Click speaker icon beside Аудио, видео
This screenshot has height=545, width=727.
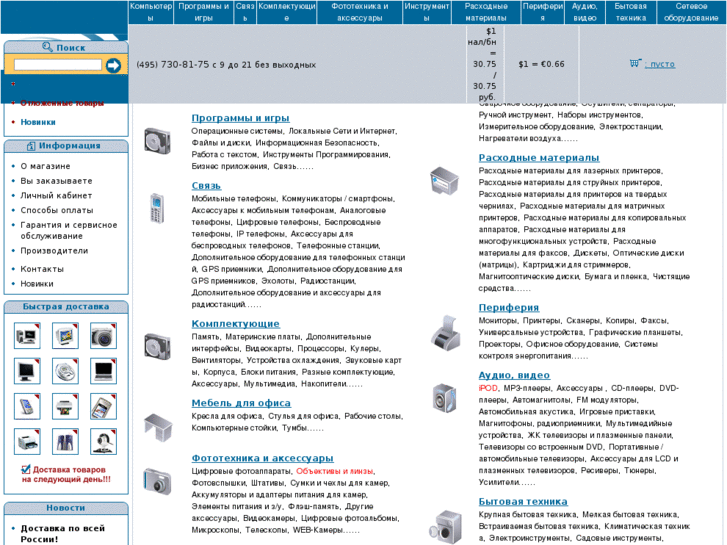point(445,398)
